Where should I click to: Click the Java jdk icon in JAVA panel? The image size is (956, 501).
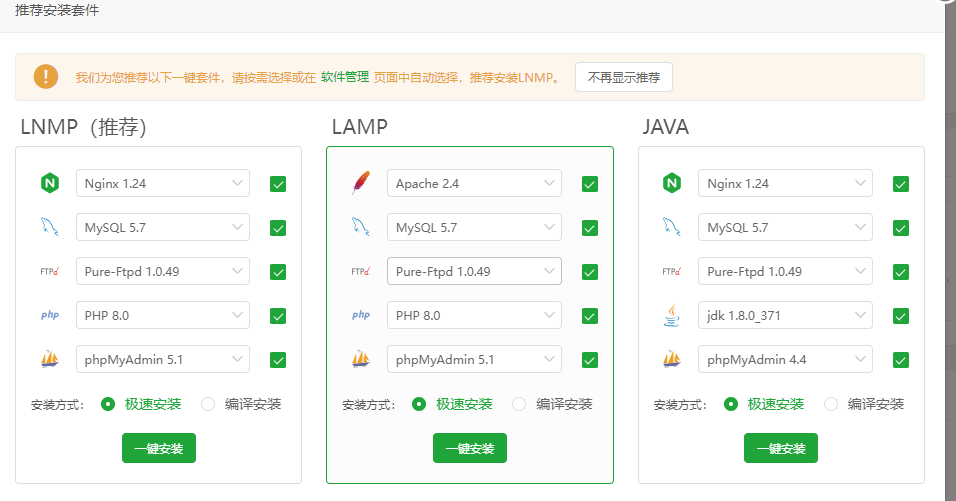pyautogui.click(x=672, y=315)
